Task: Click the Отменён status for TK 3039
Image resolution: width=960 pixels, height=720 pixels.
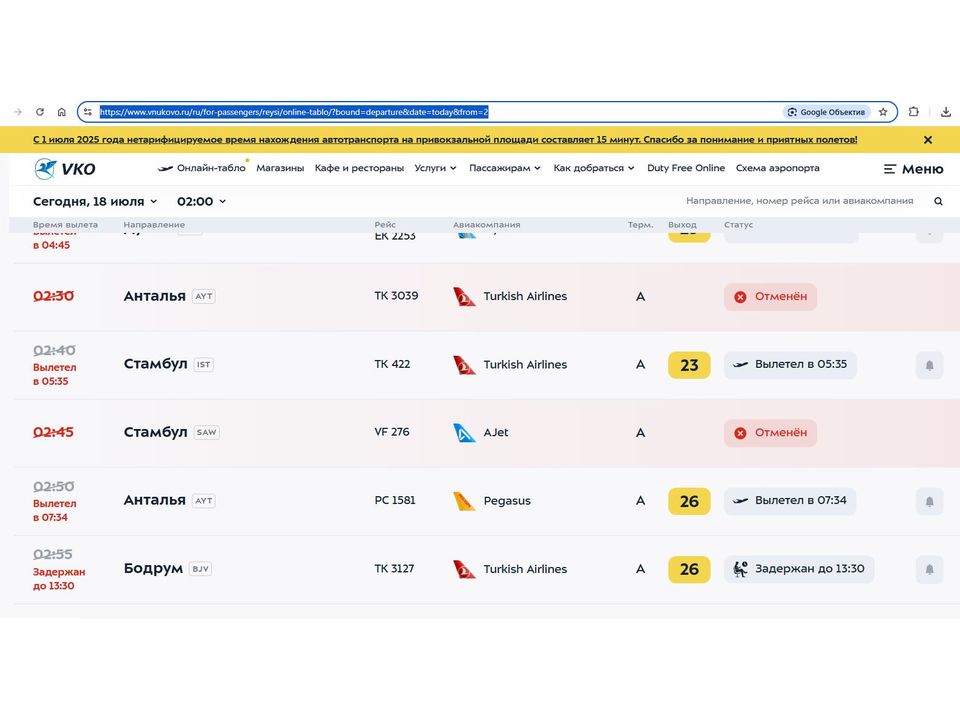Action: pyautogui.click(x=770, y=296)
